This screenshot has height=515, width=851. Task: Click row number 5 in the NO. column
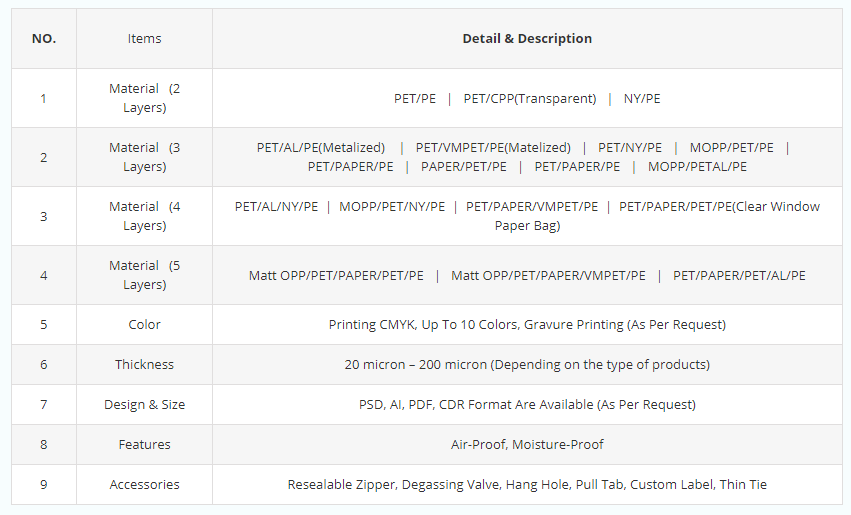[44, 325]
